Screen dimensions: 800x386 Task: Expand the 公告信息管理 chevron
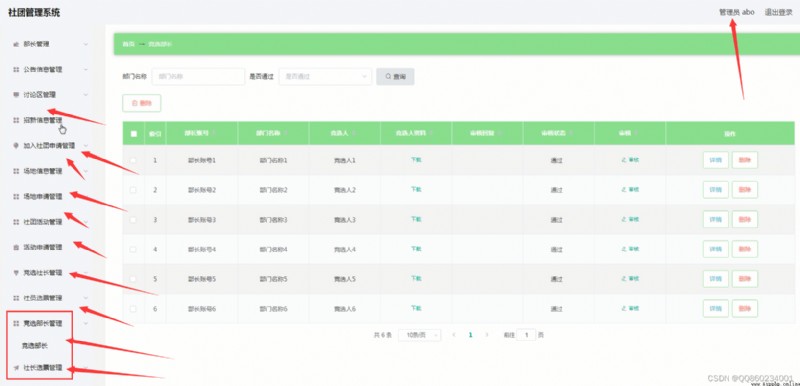pos(86,69)
